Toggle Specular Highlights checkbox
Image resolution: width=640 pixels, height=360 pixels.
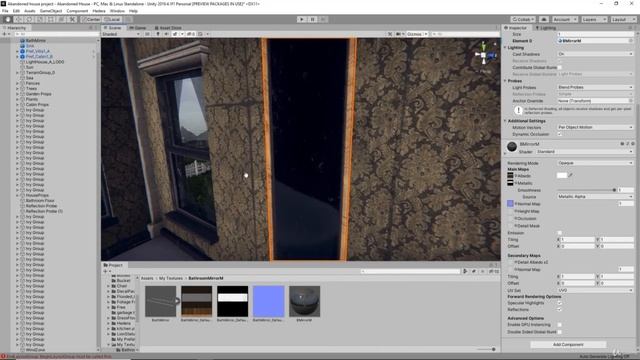point(560,303)
